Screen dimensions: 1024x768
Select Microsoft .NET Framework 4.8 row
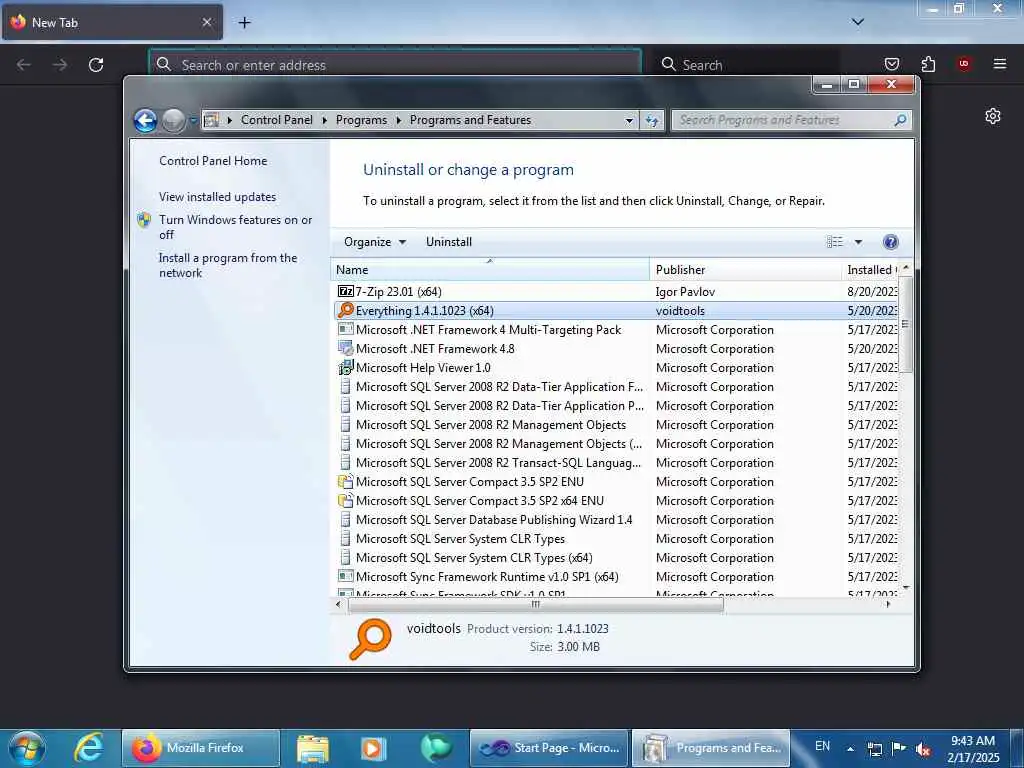(x=616, y=349)
